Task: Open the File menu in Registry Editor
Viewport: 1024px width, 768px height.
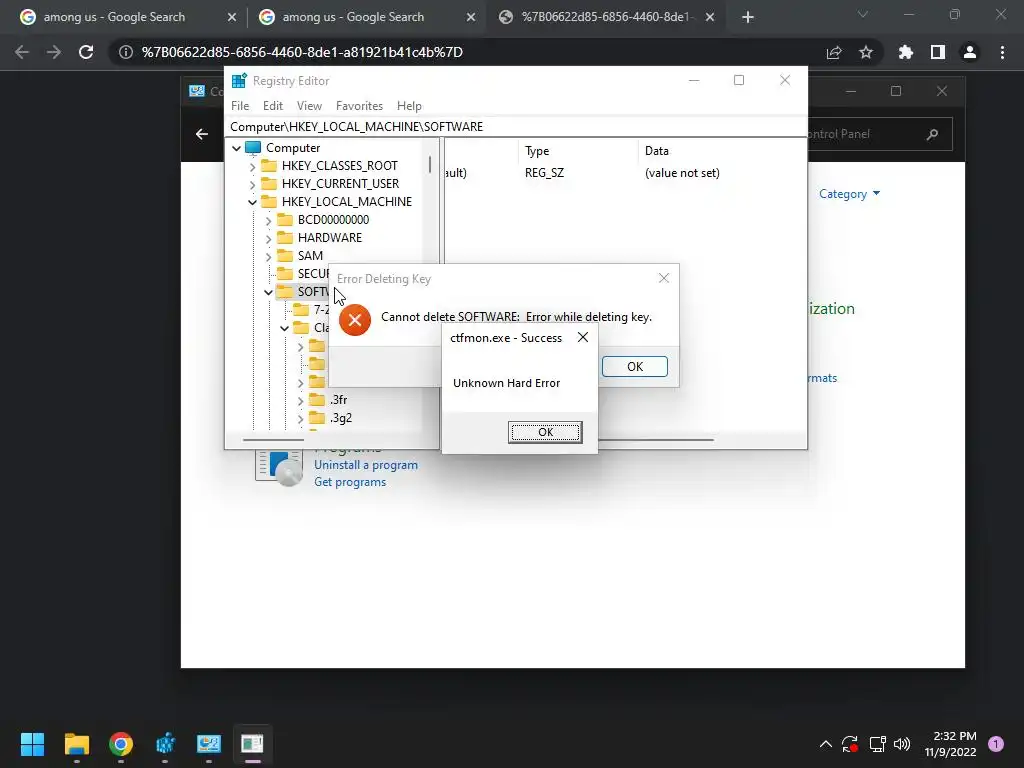Action: click(x=240, y=106)
